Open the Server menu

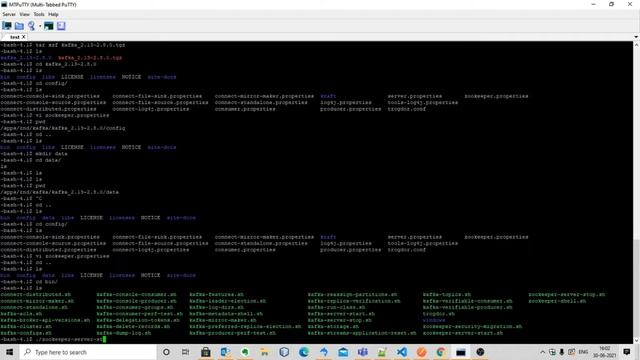coord(9,14)
